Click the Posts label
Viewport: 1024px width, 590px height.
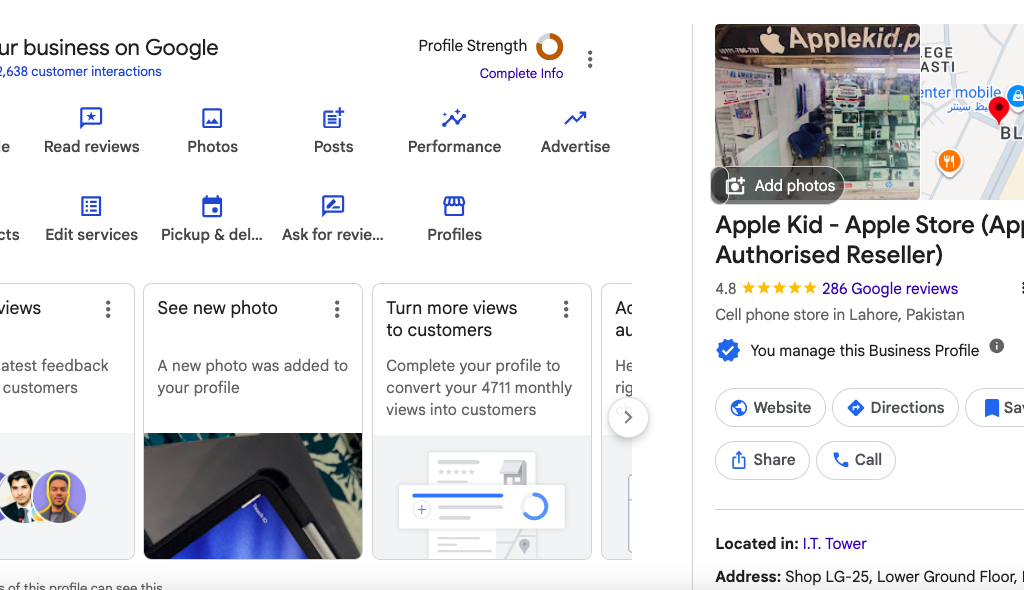tap(334, 146)
